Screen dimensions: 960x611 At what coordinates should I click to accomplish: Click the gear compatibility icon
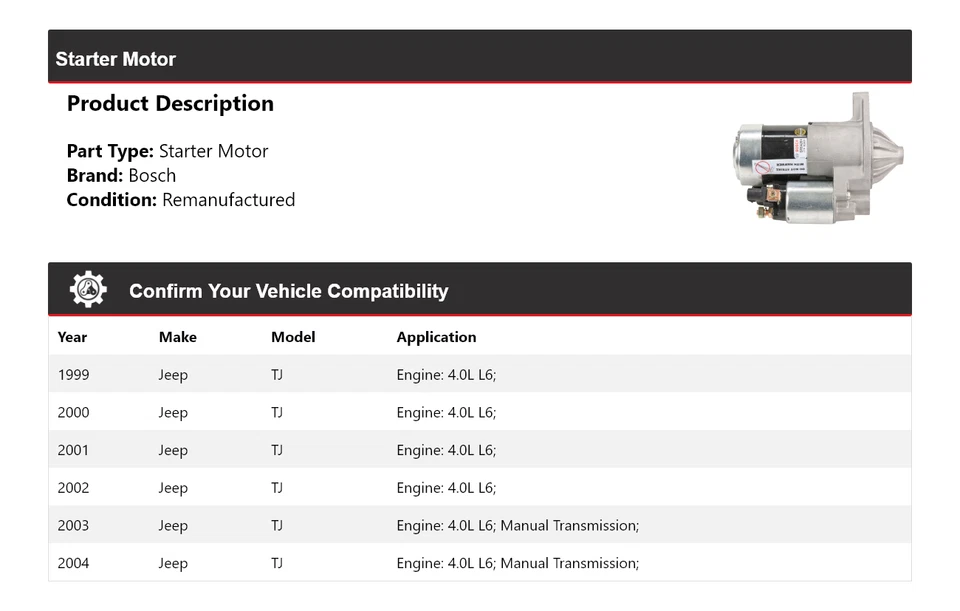[88, 290]
